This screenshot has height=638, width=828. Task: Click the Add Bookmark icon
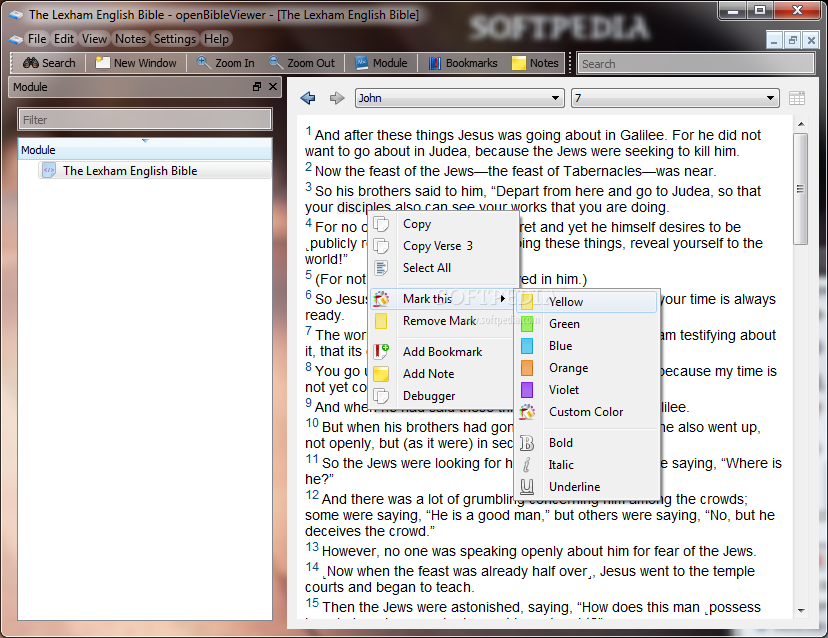point(381,351)
